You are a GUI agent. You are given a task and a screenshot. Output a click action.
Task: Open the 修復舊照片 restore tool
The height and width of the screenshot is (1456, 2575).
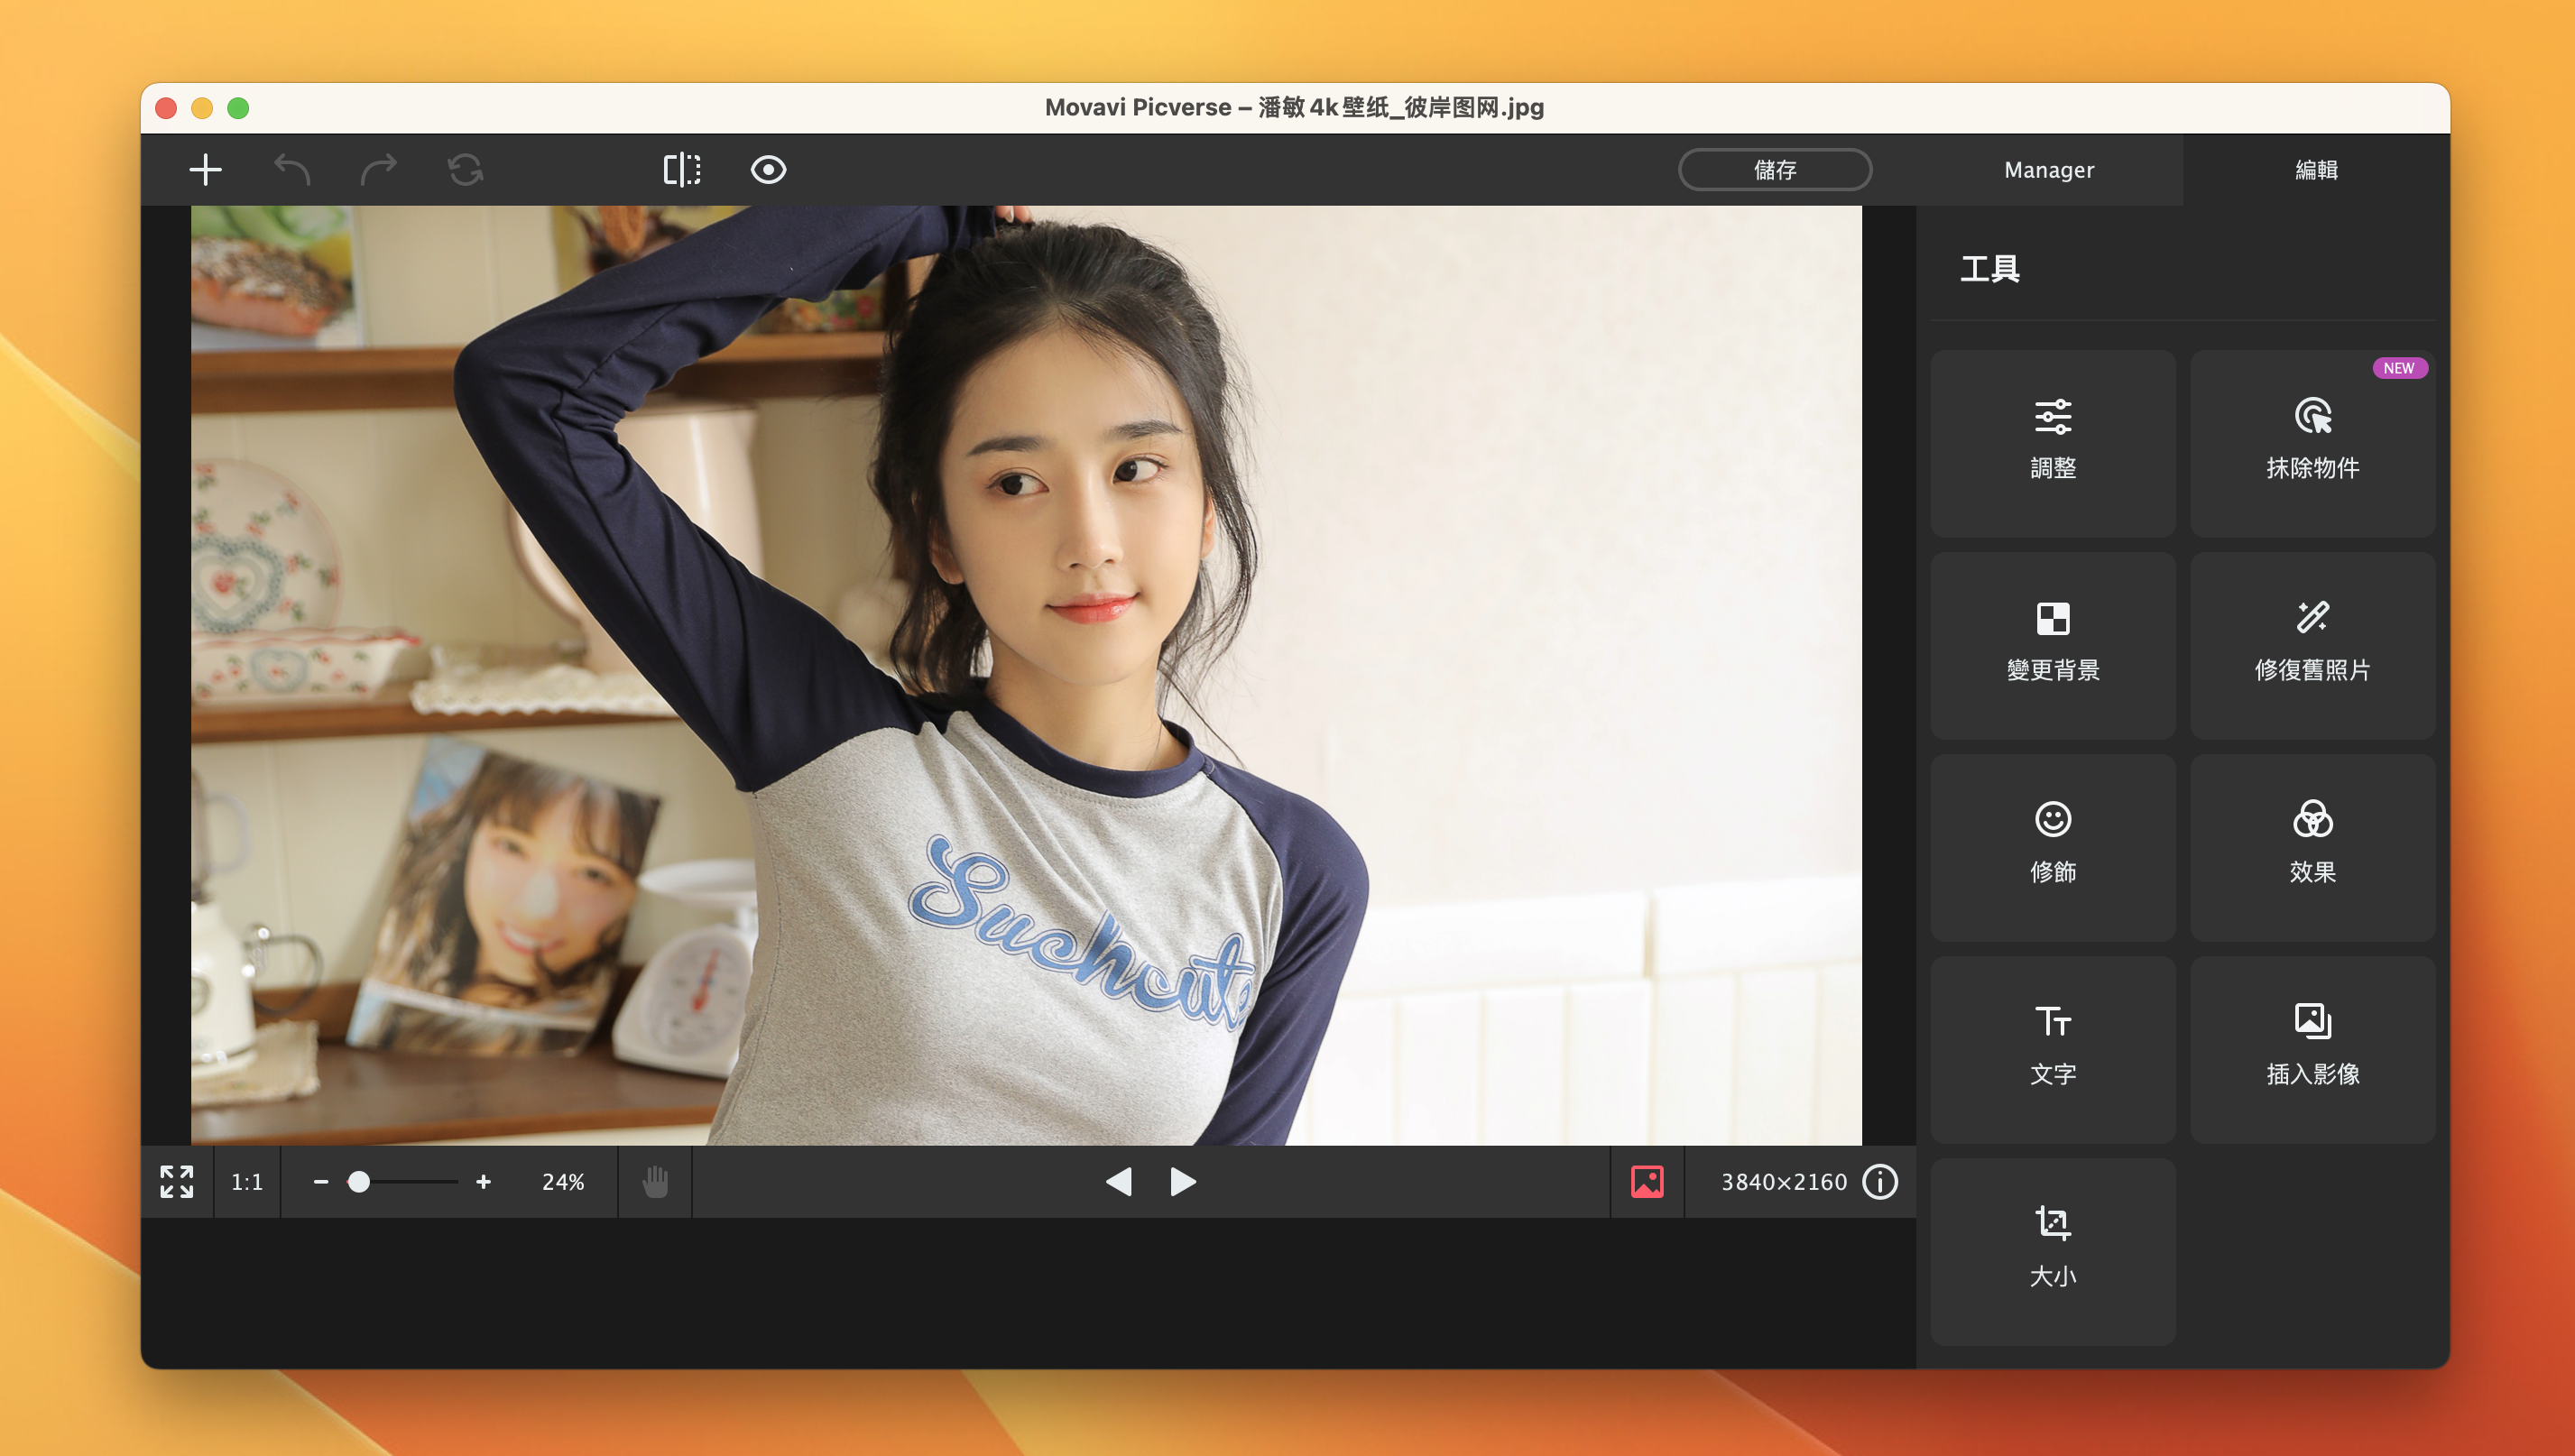(2312, 644)
